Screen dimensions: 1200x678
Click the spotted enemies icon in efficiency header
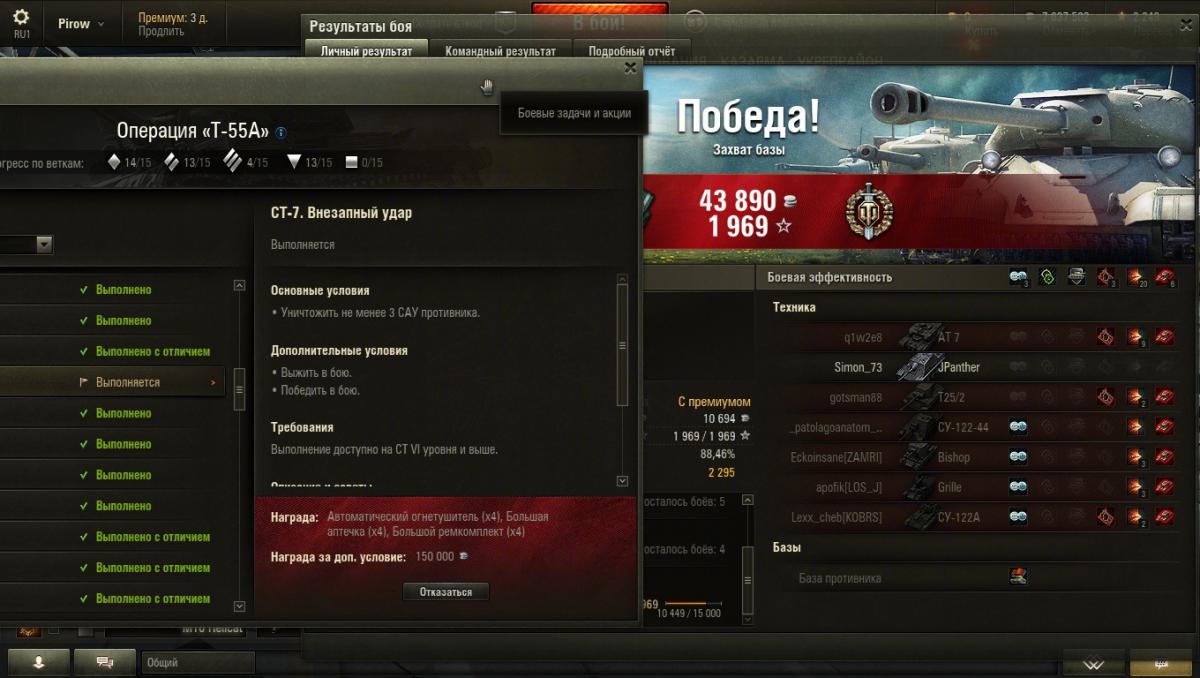[x=1018, y=277]
